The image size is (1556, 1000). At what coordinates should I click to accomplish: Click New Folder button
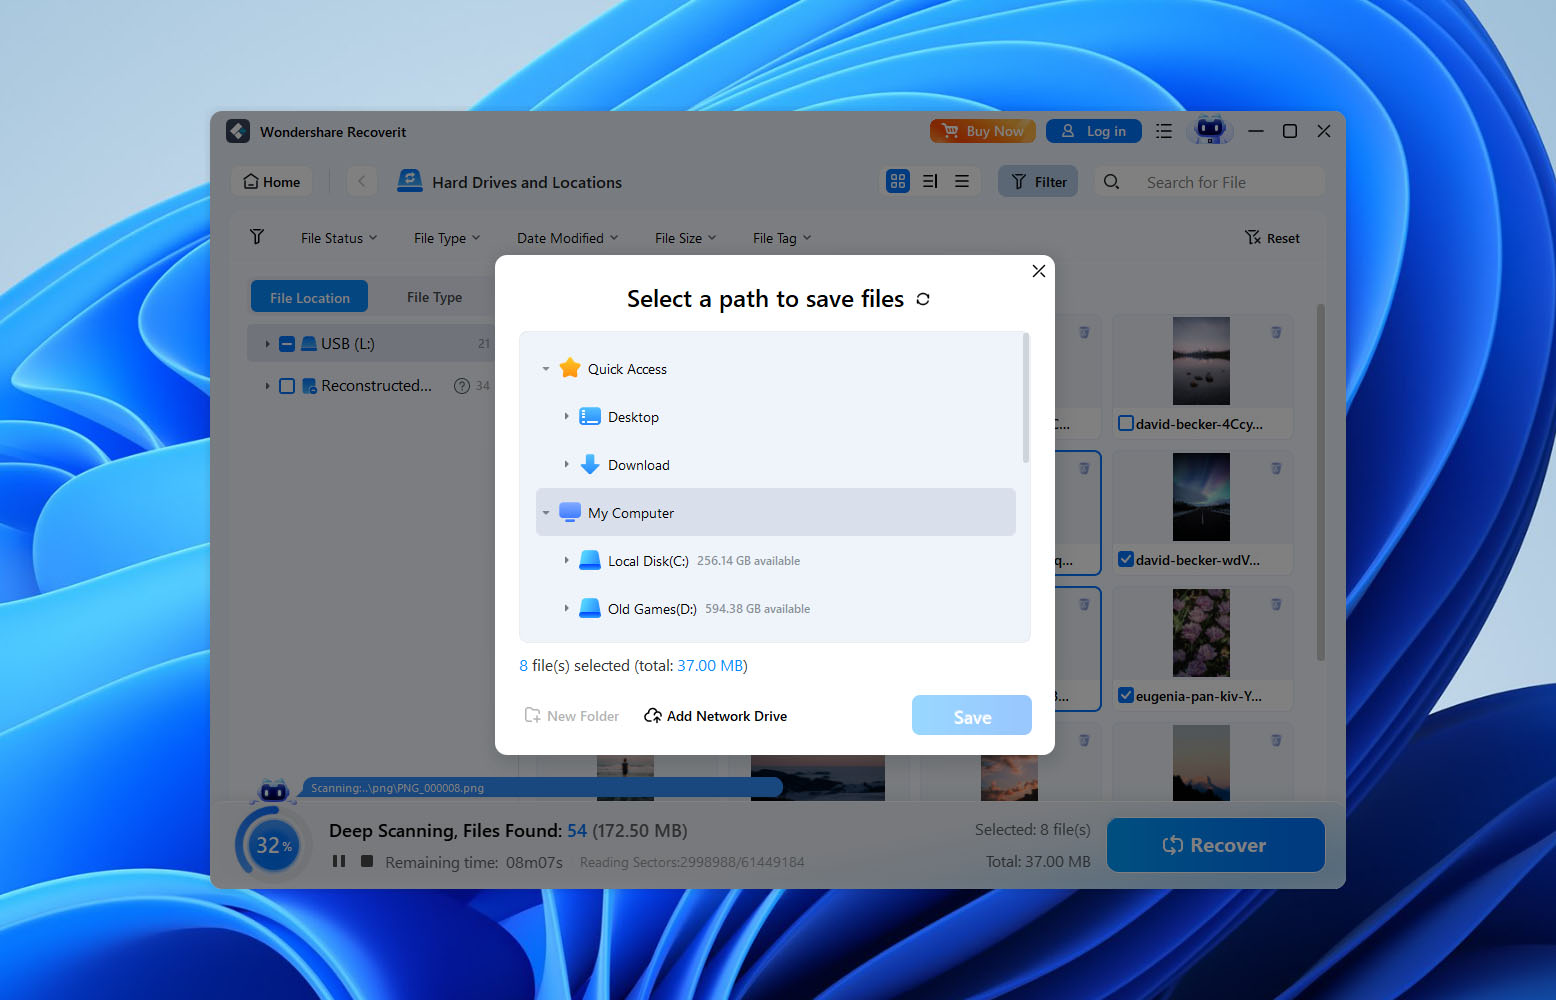(x=572, y=716)
